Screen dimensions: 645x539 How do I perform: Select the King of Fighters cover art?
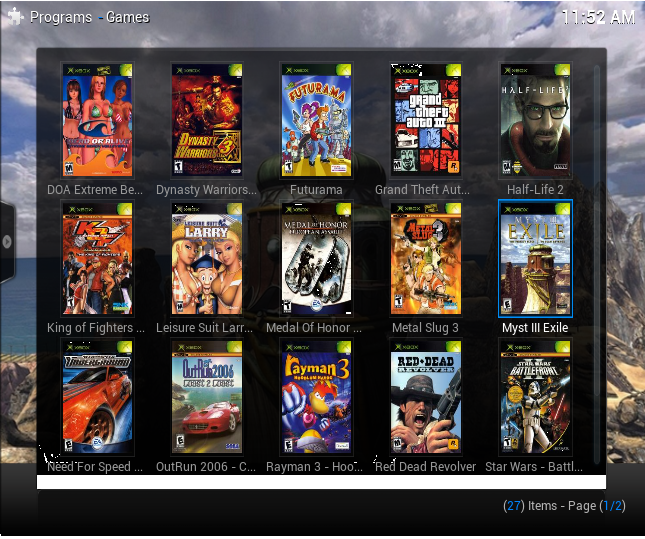pyautogui.click(x=97, y=259)
